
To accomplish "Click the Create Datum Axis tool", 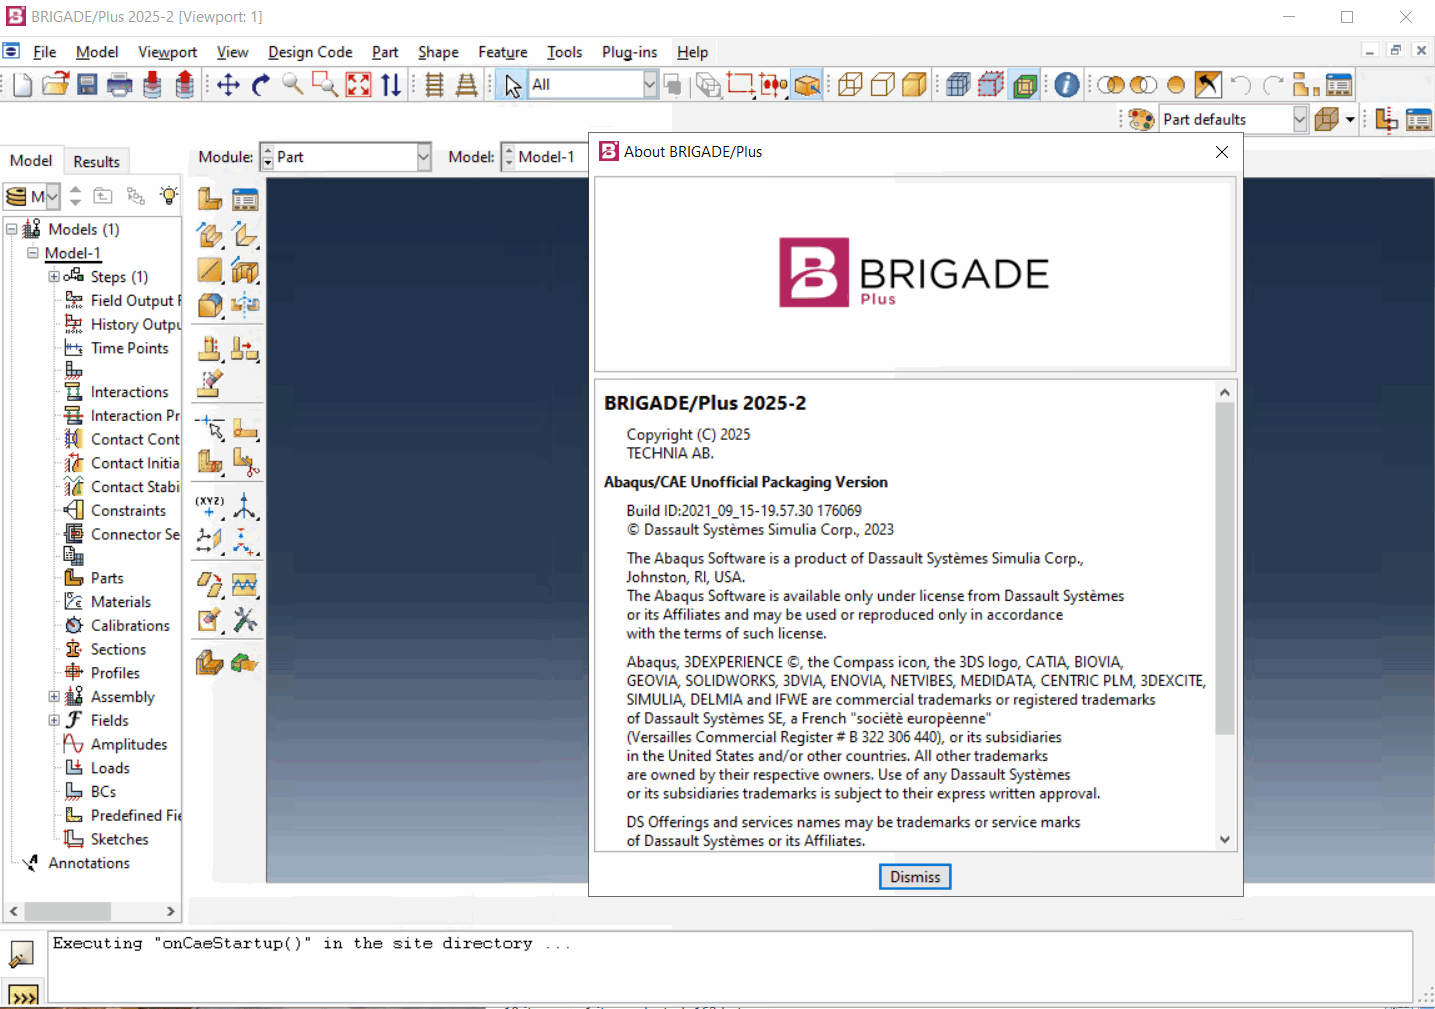I will pyautogui.click(x=245, y=506).
